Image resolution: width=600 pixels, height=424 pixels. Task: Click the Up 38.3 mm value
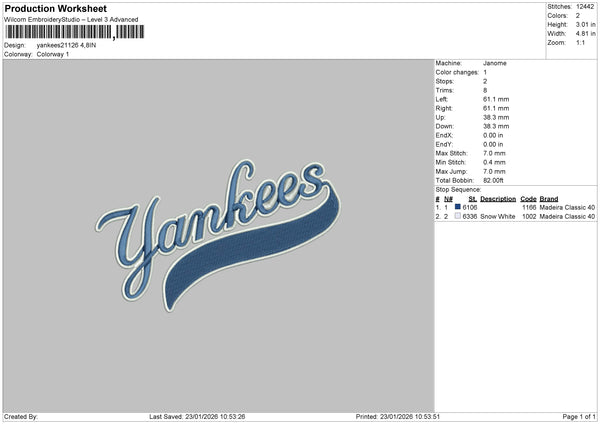click(x=496, y=117)
